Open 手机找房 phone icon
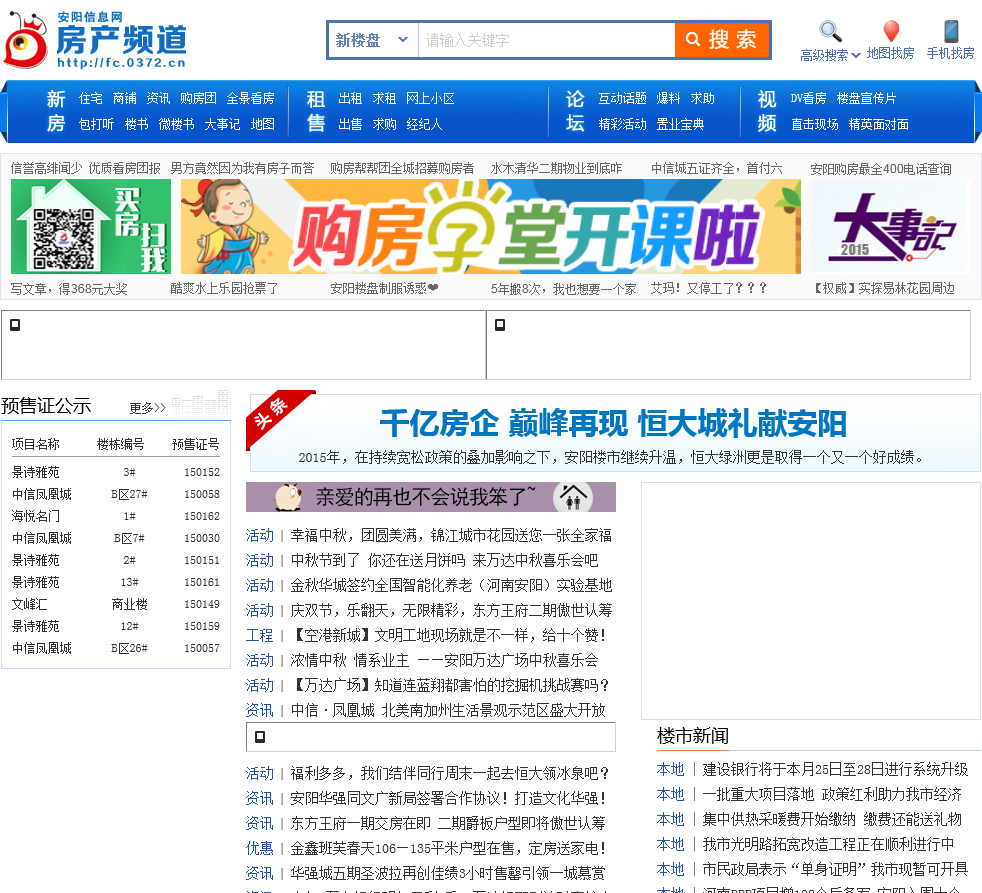Viewport: 982px width, 893px height. (x=951, y=31)
